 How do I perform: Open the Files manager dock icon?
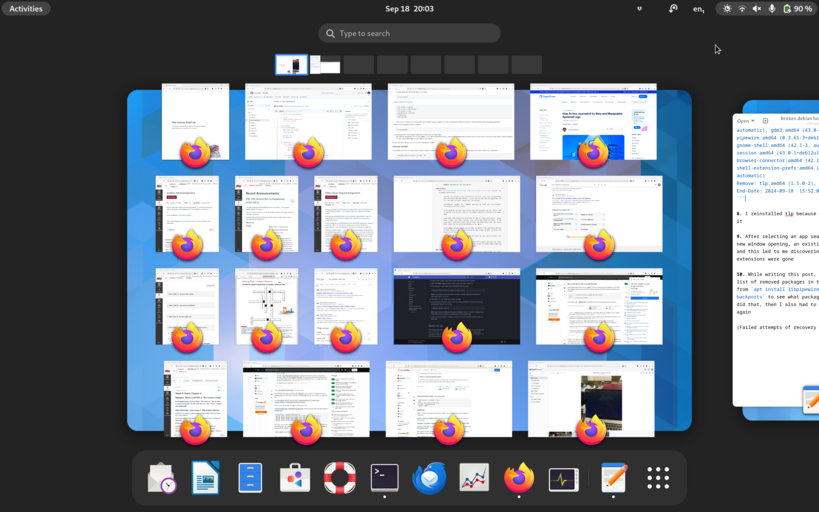(250, 478)
